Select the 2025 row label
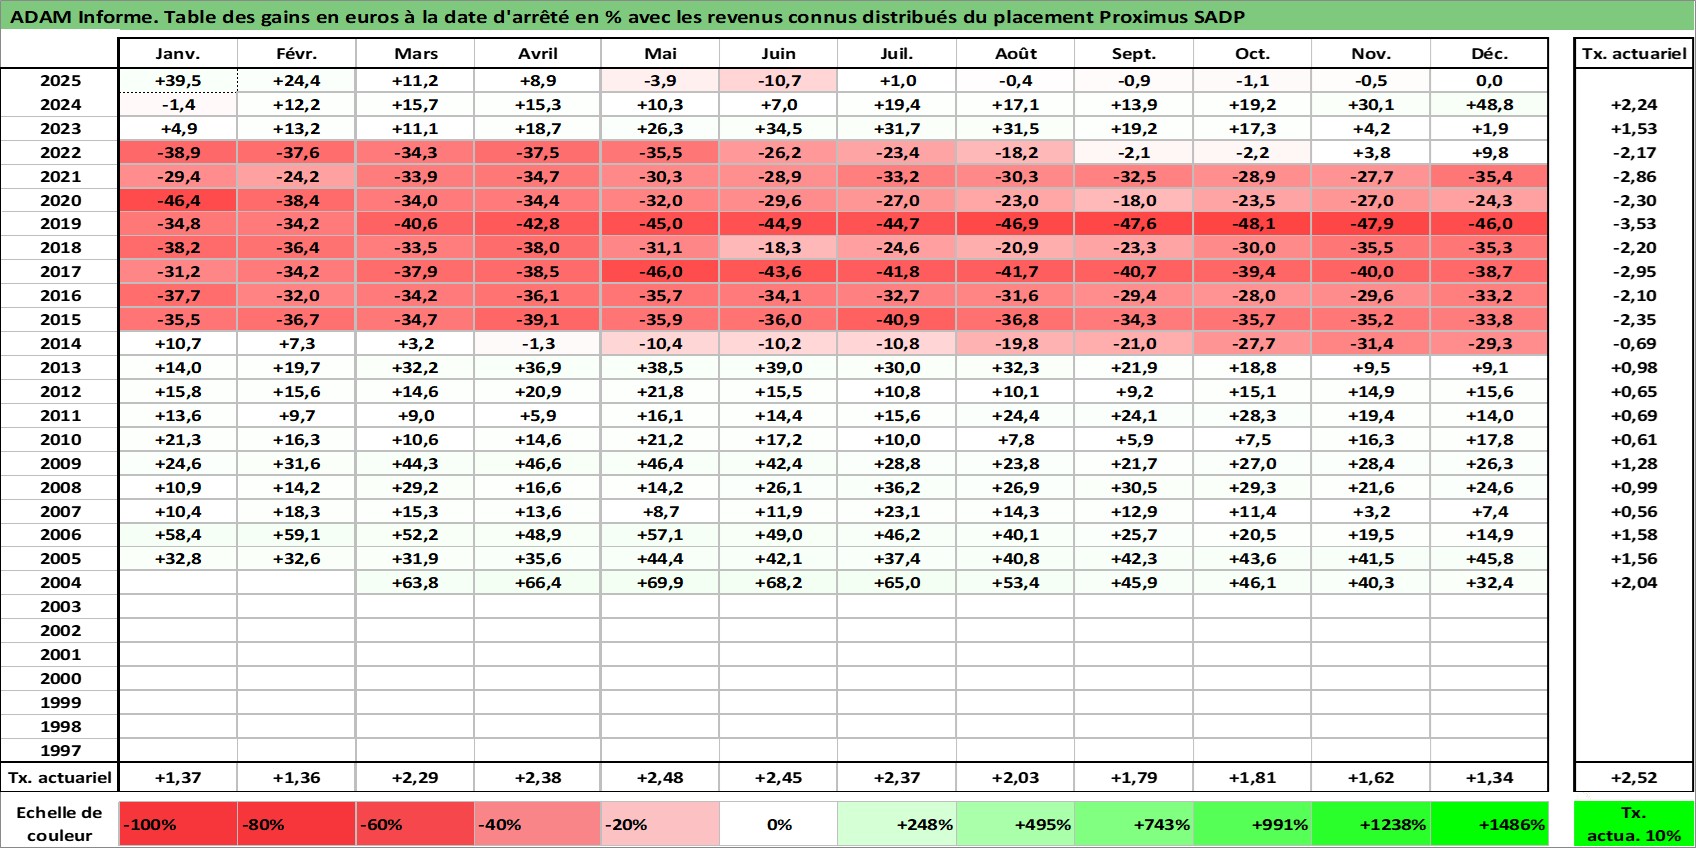 click(x=60, y=81)
